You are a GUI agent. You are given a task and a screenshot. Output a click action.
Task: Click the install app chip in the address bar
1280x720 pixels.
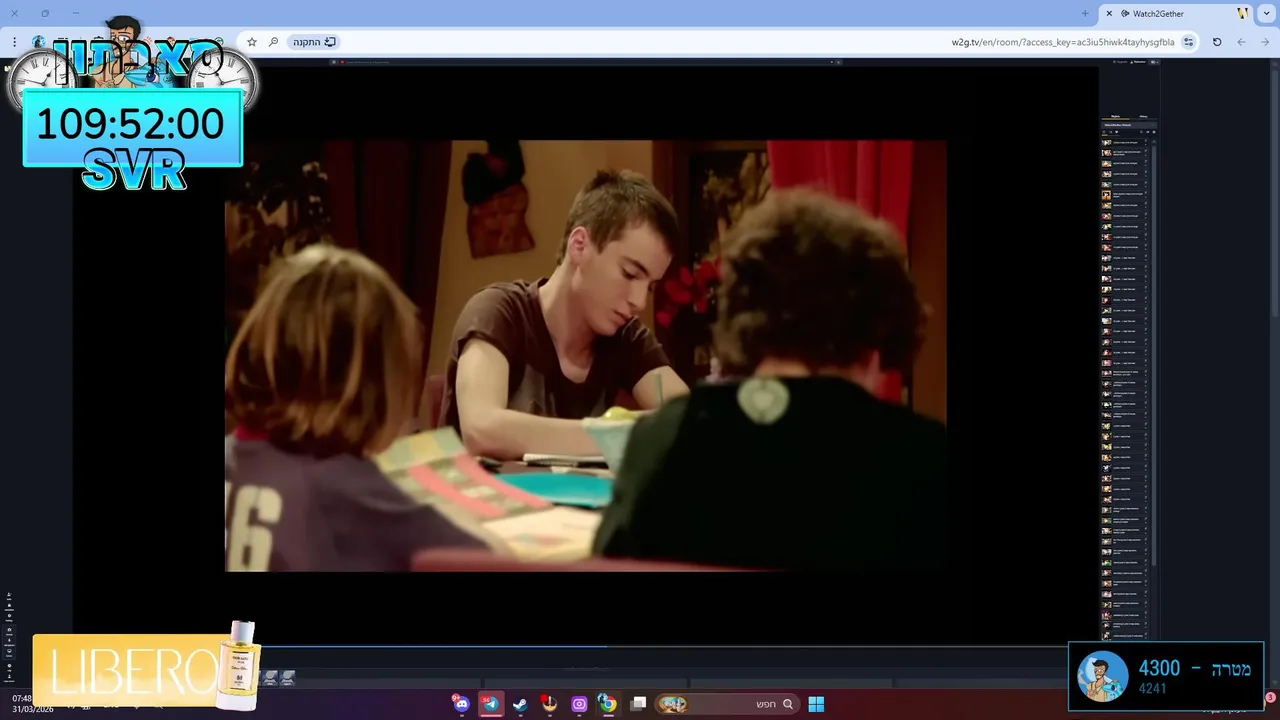(314, 42)
